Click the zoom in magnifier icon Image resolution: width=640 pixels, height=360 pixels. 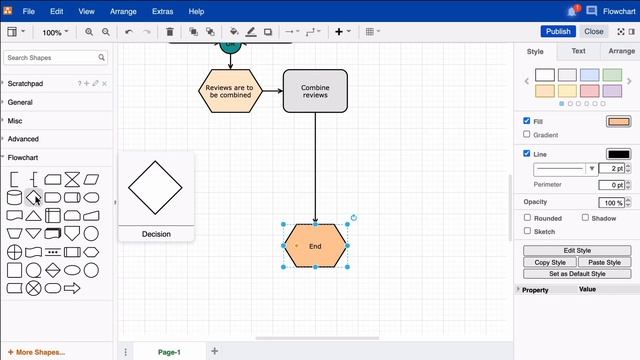(x=89, y=32)
